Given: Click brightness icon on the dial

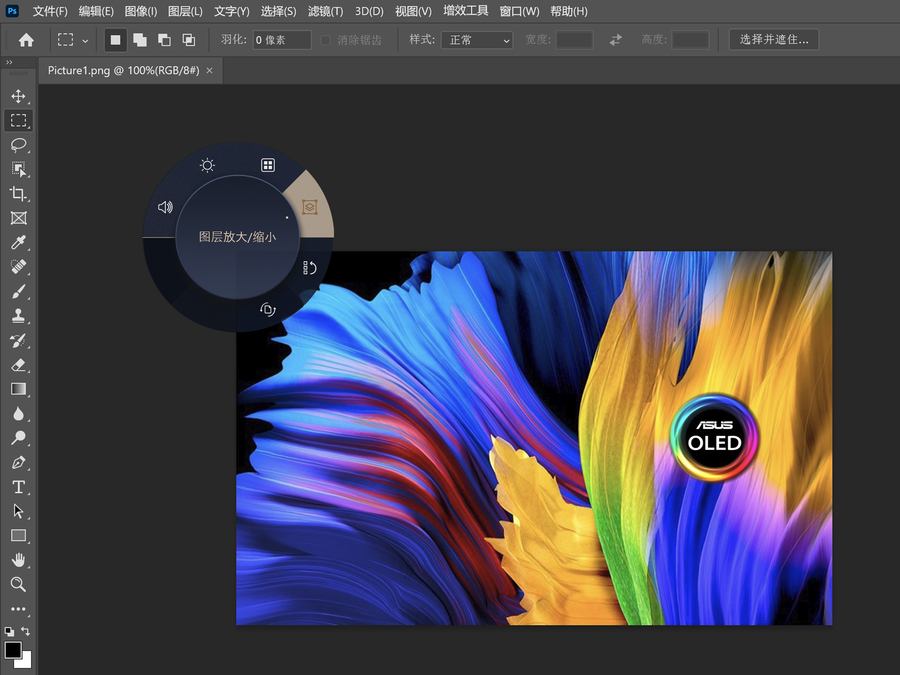Looking at the screenshot, I should pyautogui.click(x=207, y=165).
